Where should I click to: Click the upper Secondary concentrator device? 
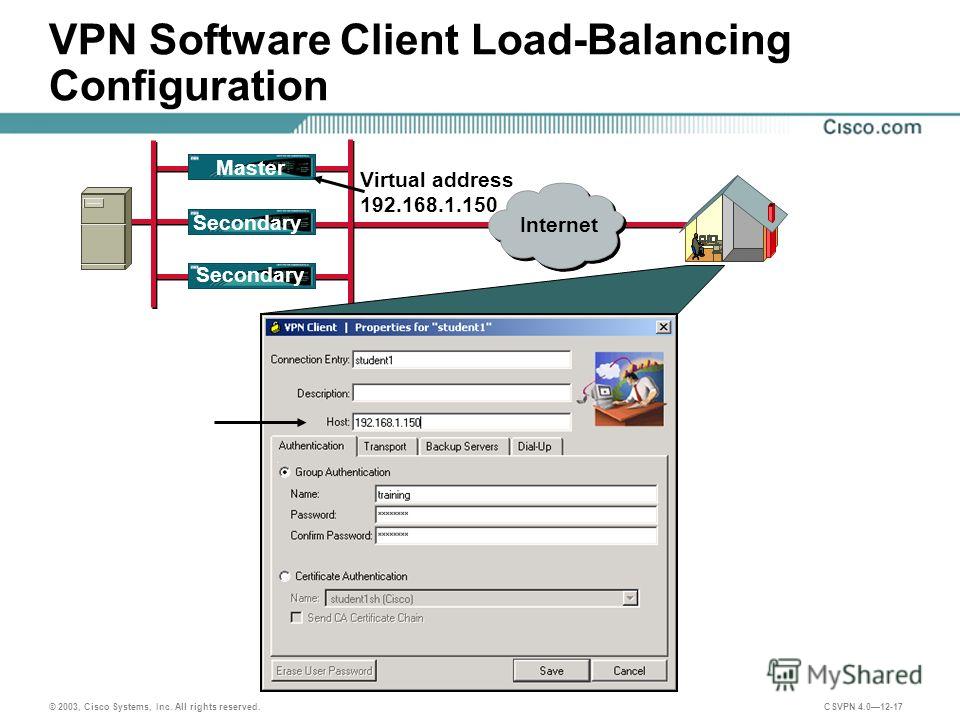tap(252, 222)
